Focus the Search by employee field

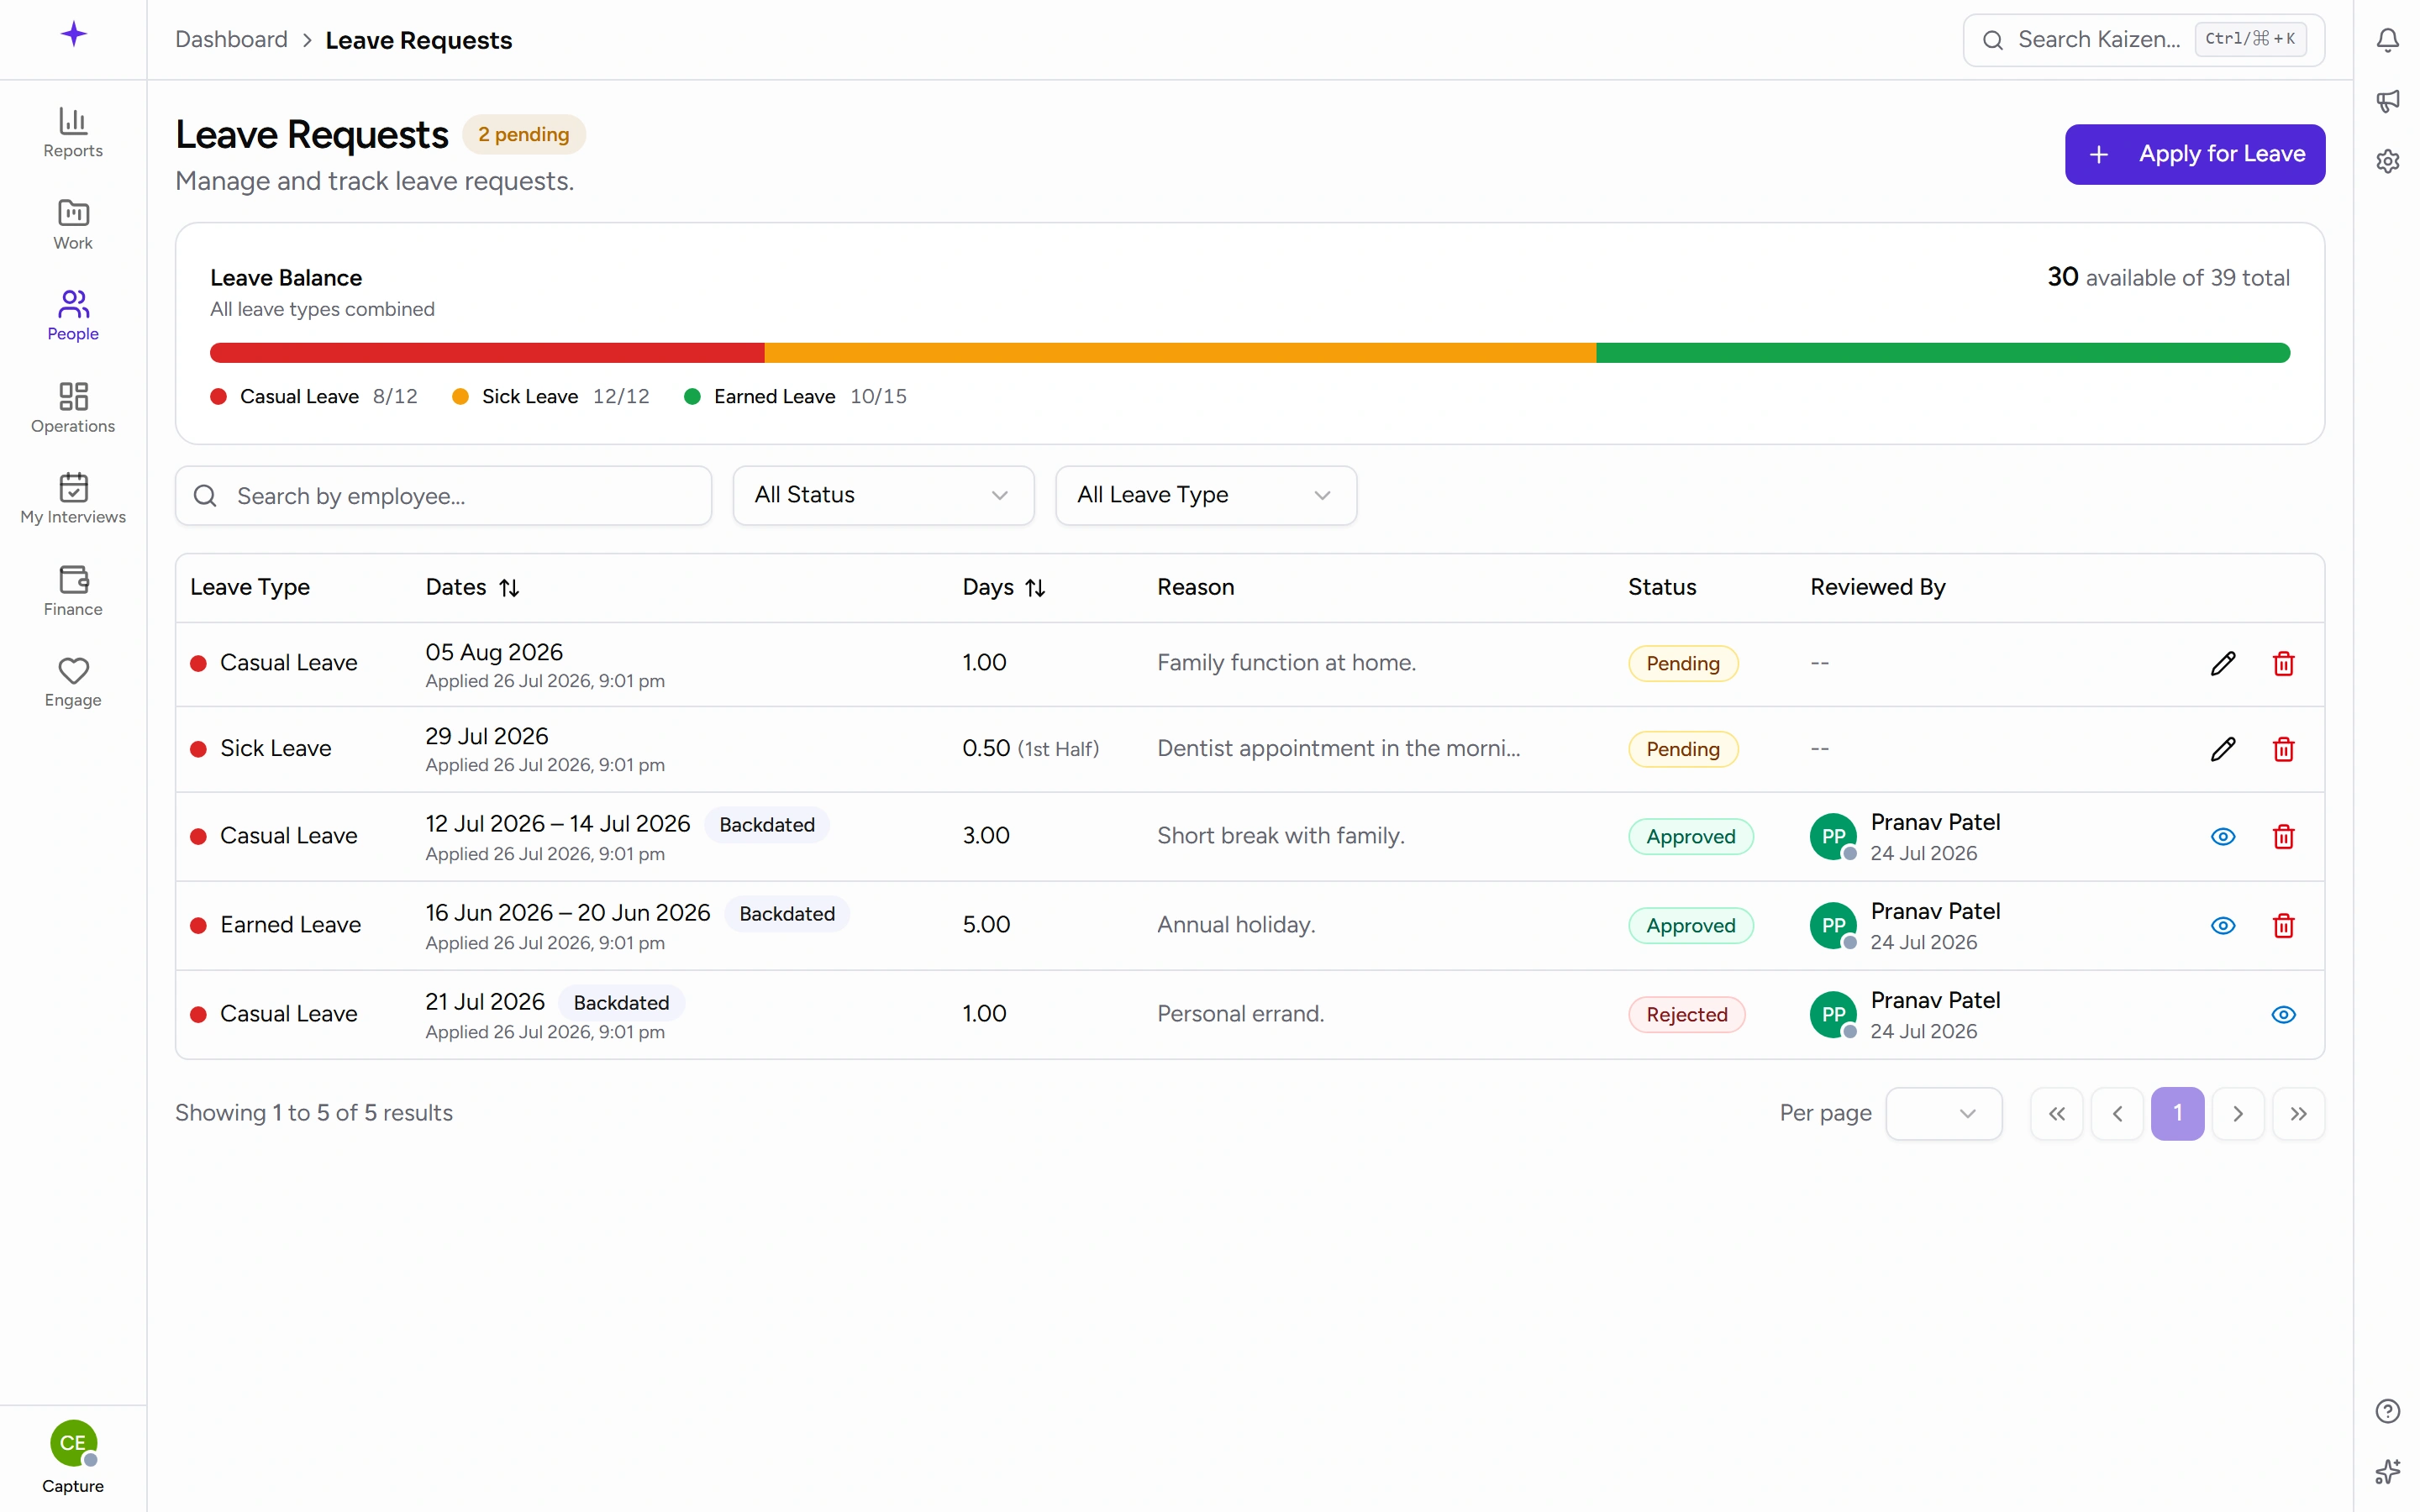pos(443,495)
